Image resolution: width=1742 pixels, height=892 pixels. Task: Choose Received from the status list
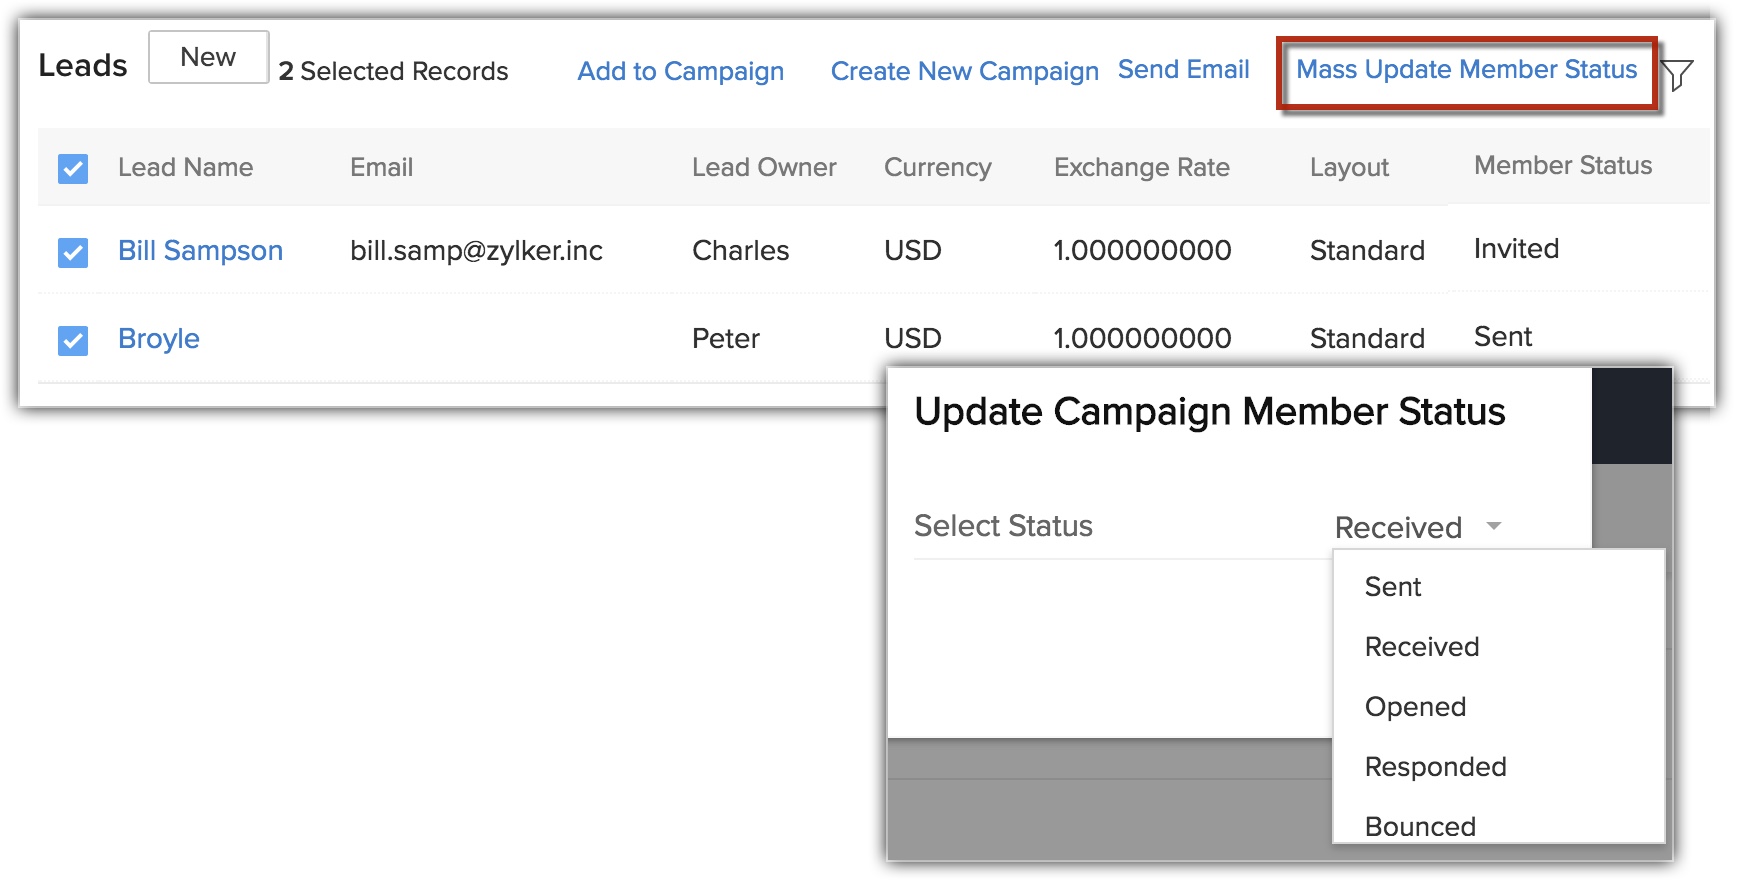tap(1421, 647)
